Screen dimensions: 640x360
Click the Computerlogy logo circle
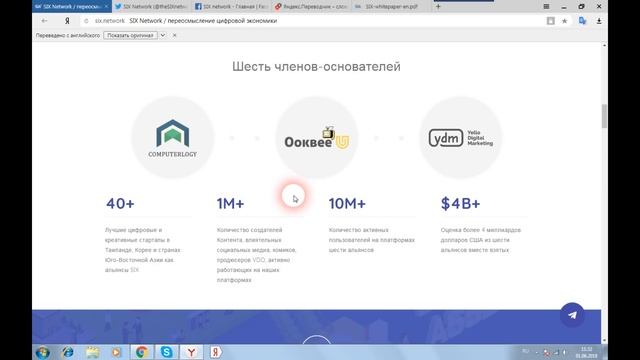point(172,138)
